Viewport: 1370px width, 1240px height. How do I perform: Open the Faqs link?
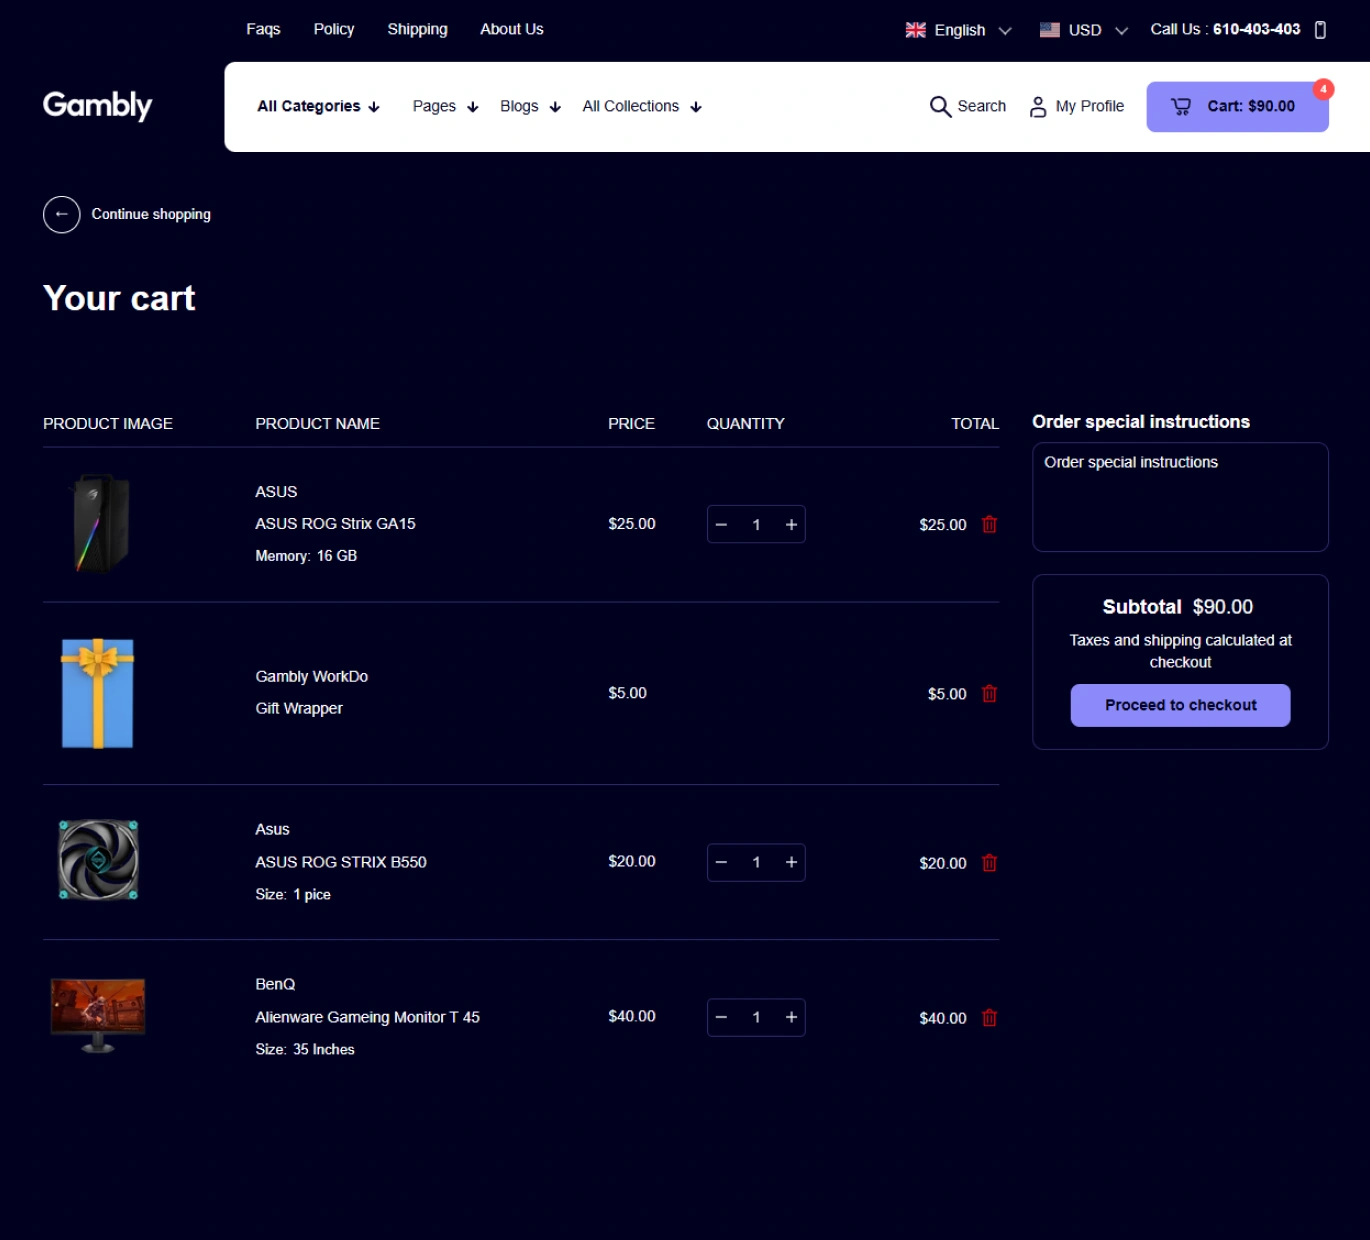pyautogui.click(x=263, y=29)
